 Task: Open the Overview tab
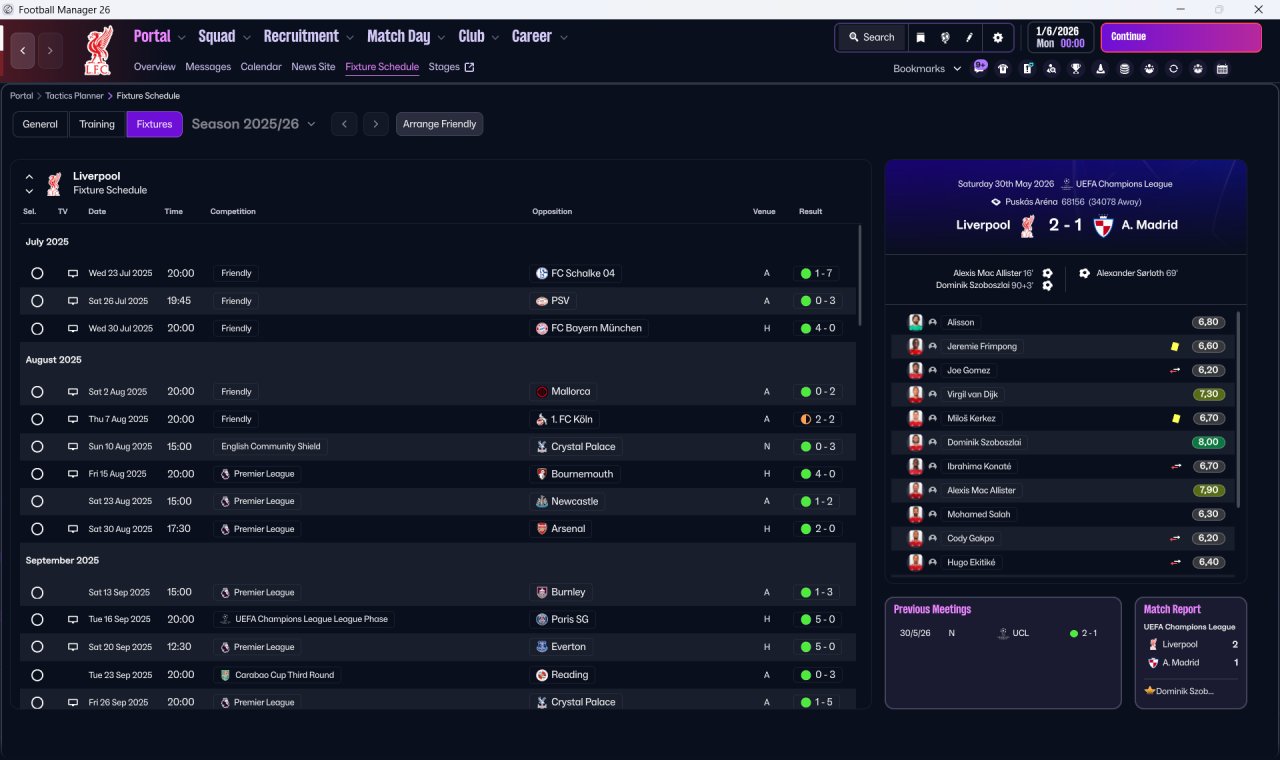(155, 67)
